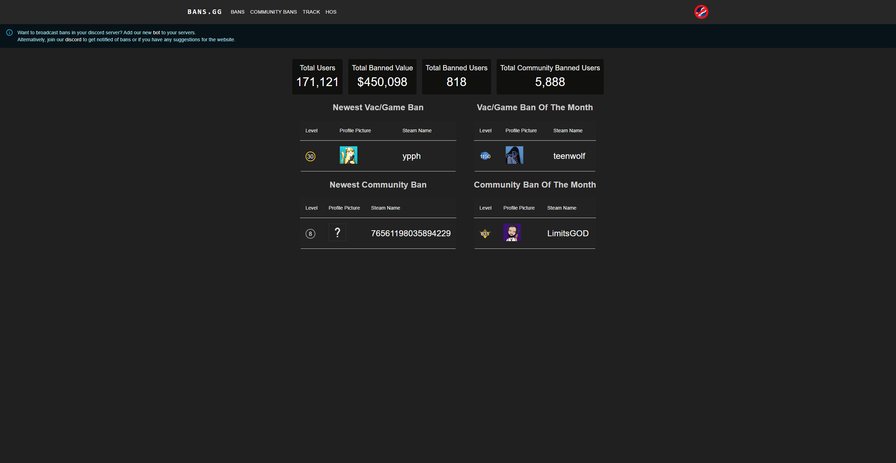The image size is (896, 463).
Task: Click the question mark profile picture
Action: click(x=337, y=232)
